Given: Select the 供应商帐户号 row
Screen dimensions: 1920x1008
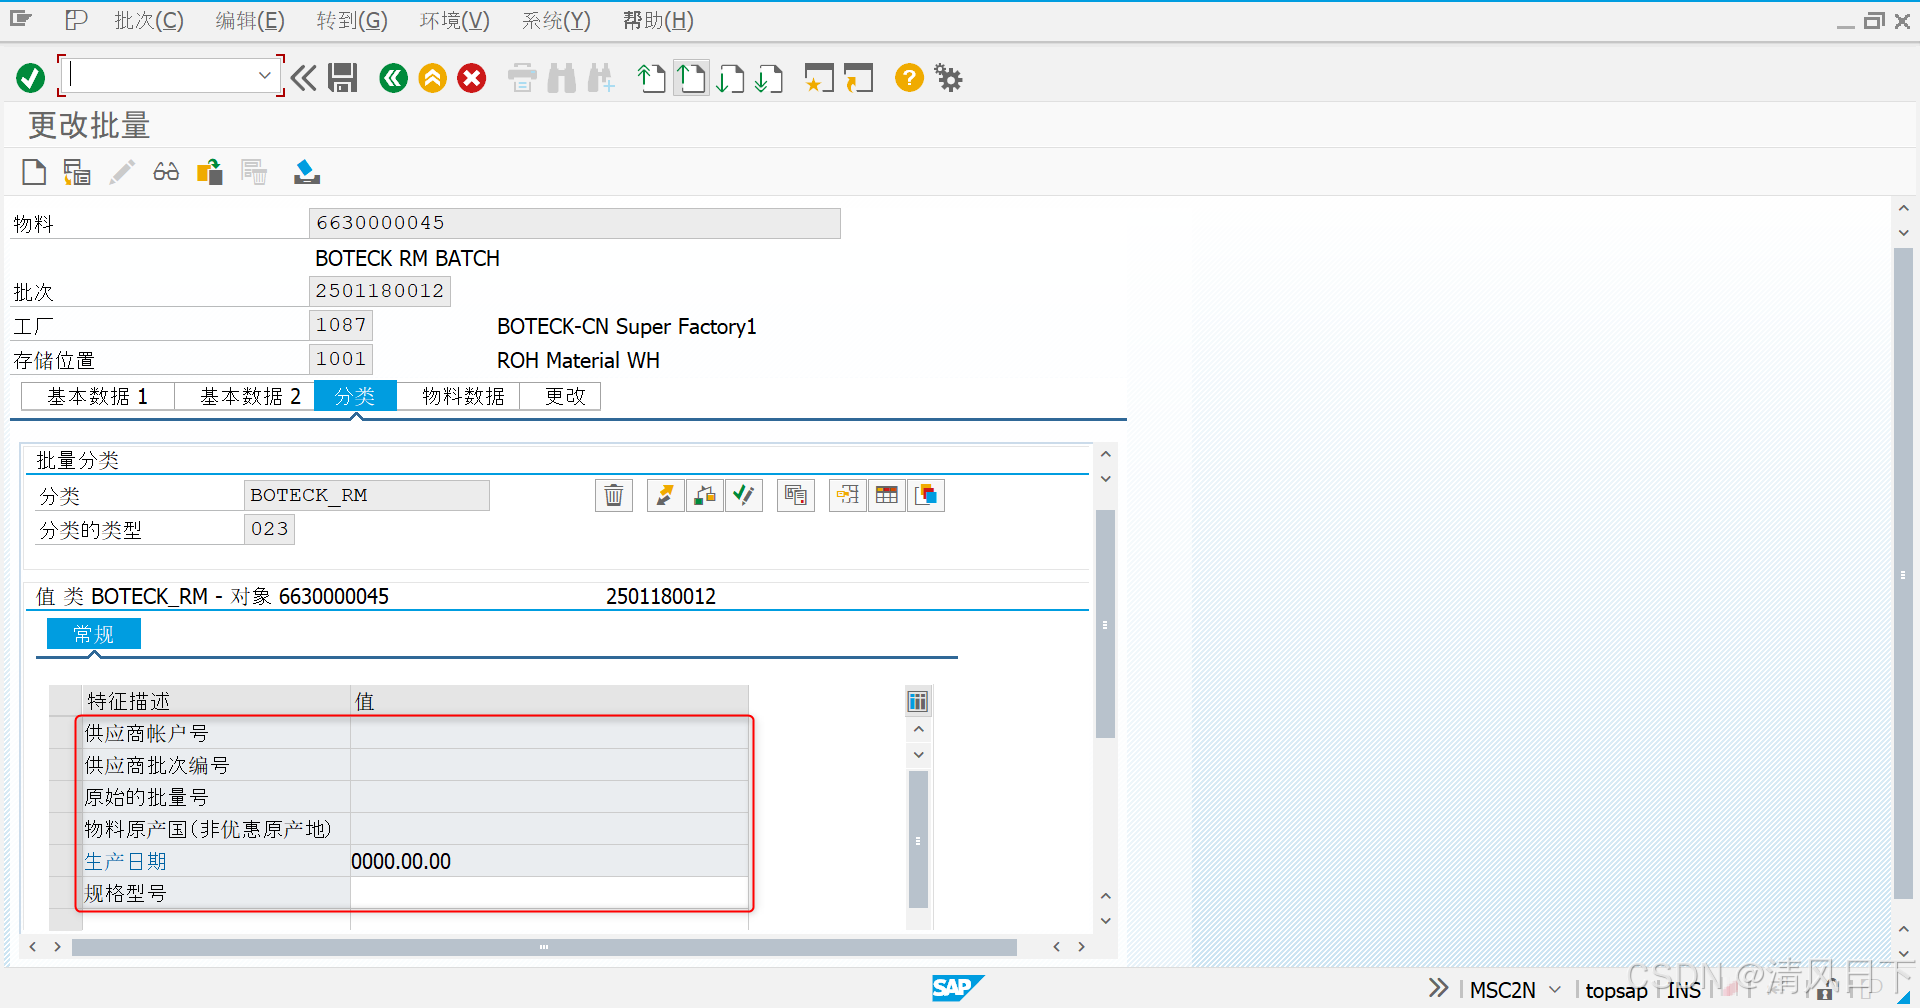Looking at the screenshot, I should point(65,733).
